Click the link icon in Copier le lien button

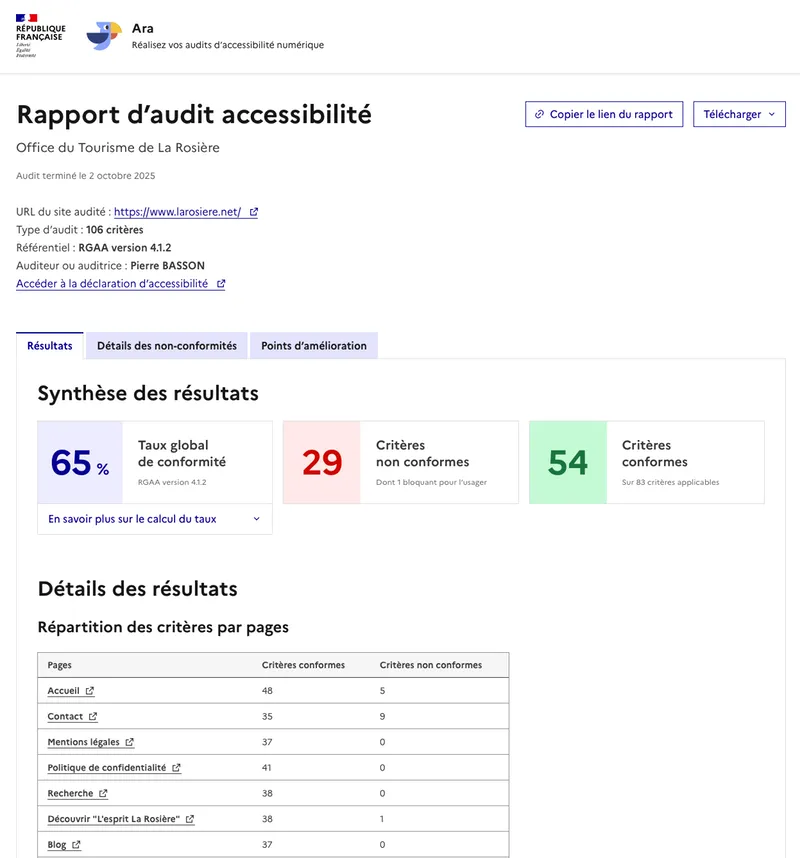click(539, 114)
